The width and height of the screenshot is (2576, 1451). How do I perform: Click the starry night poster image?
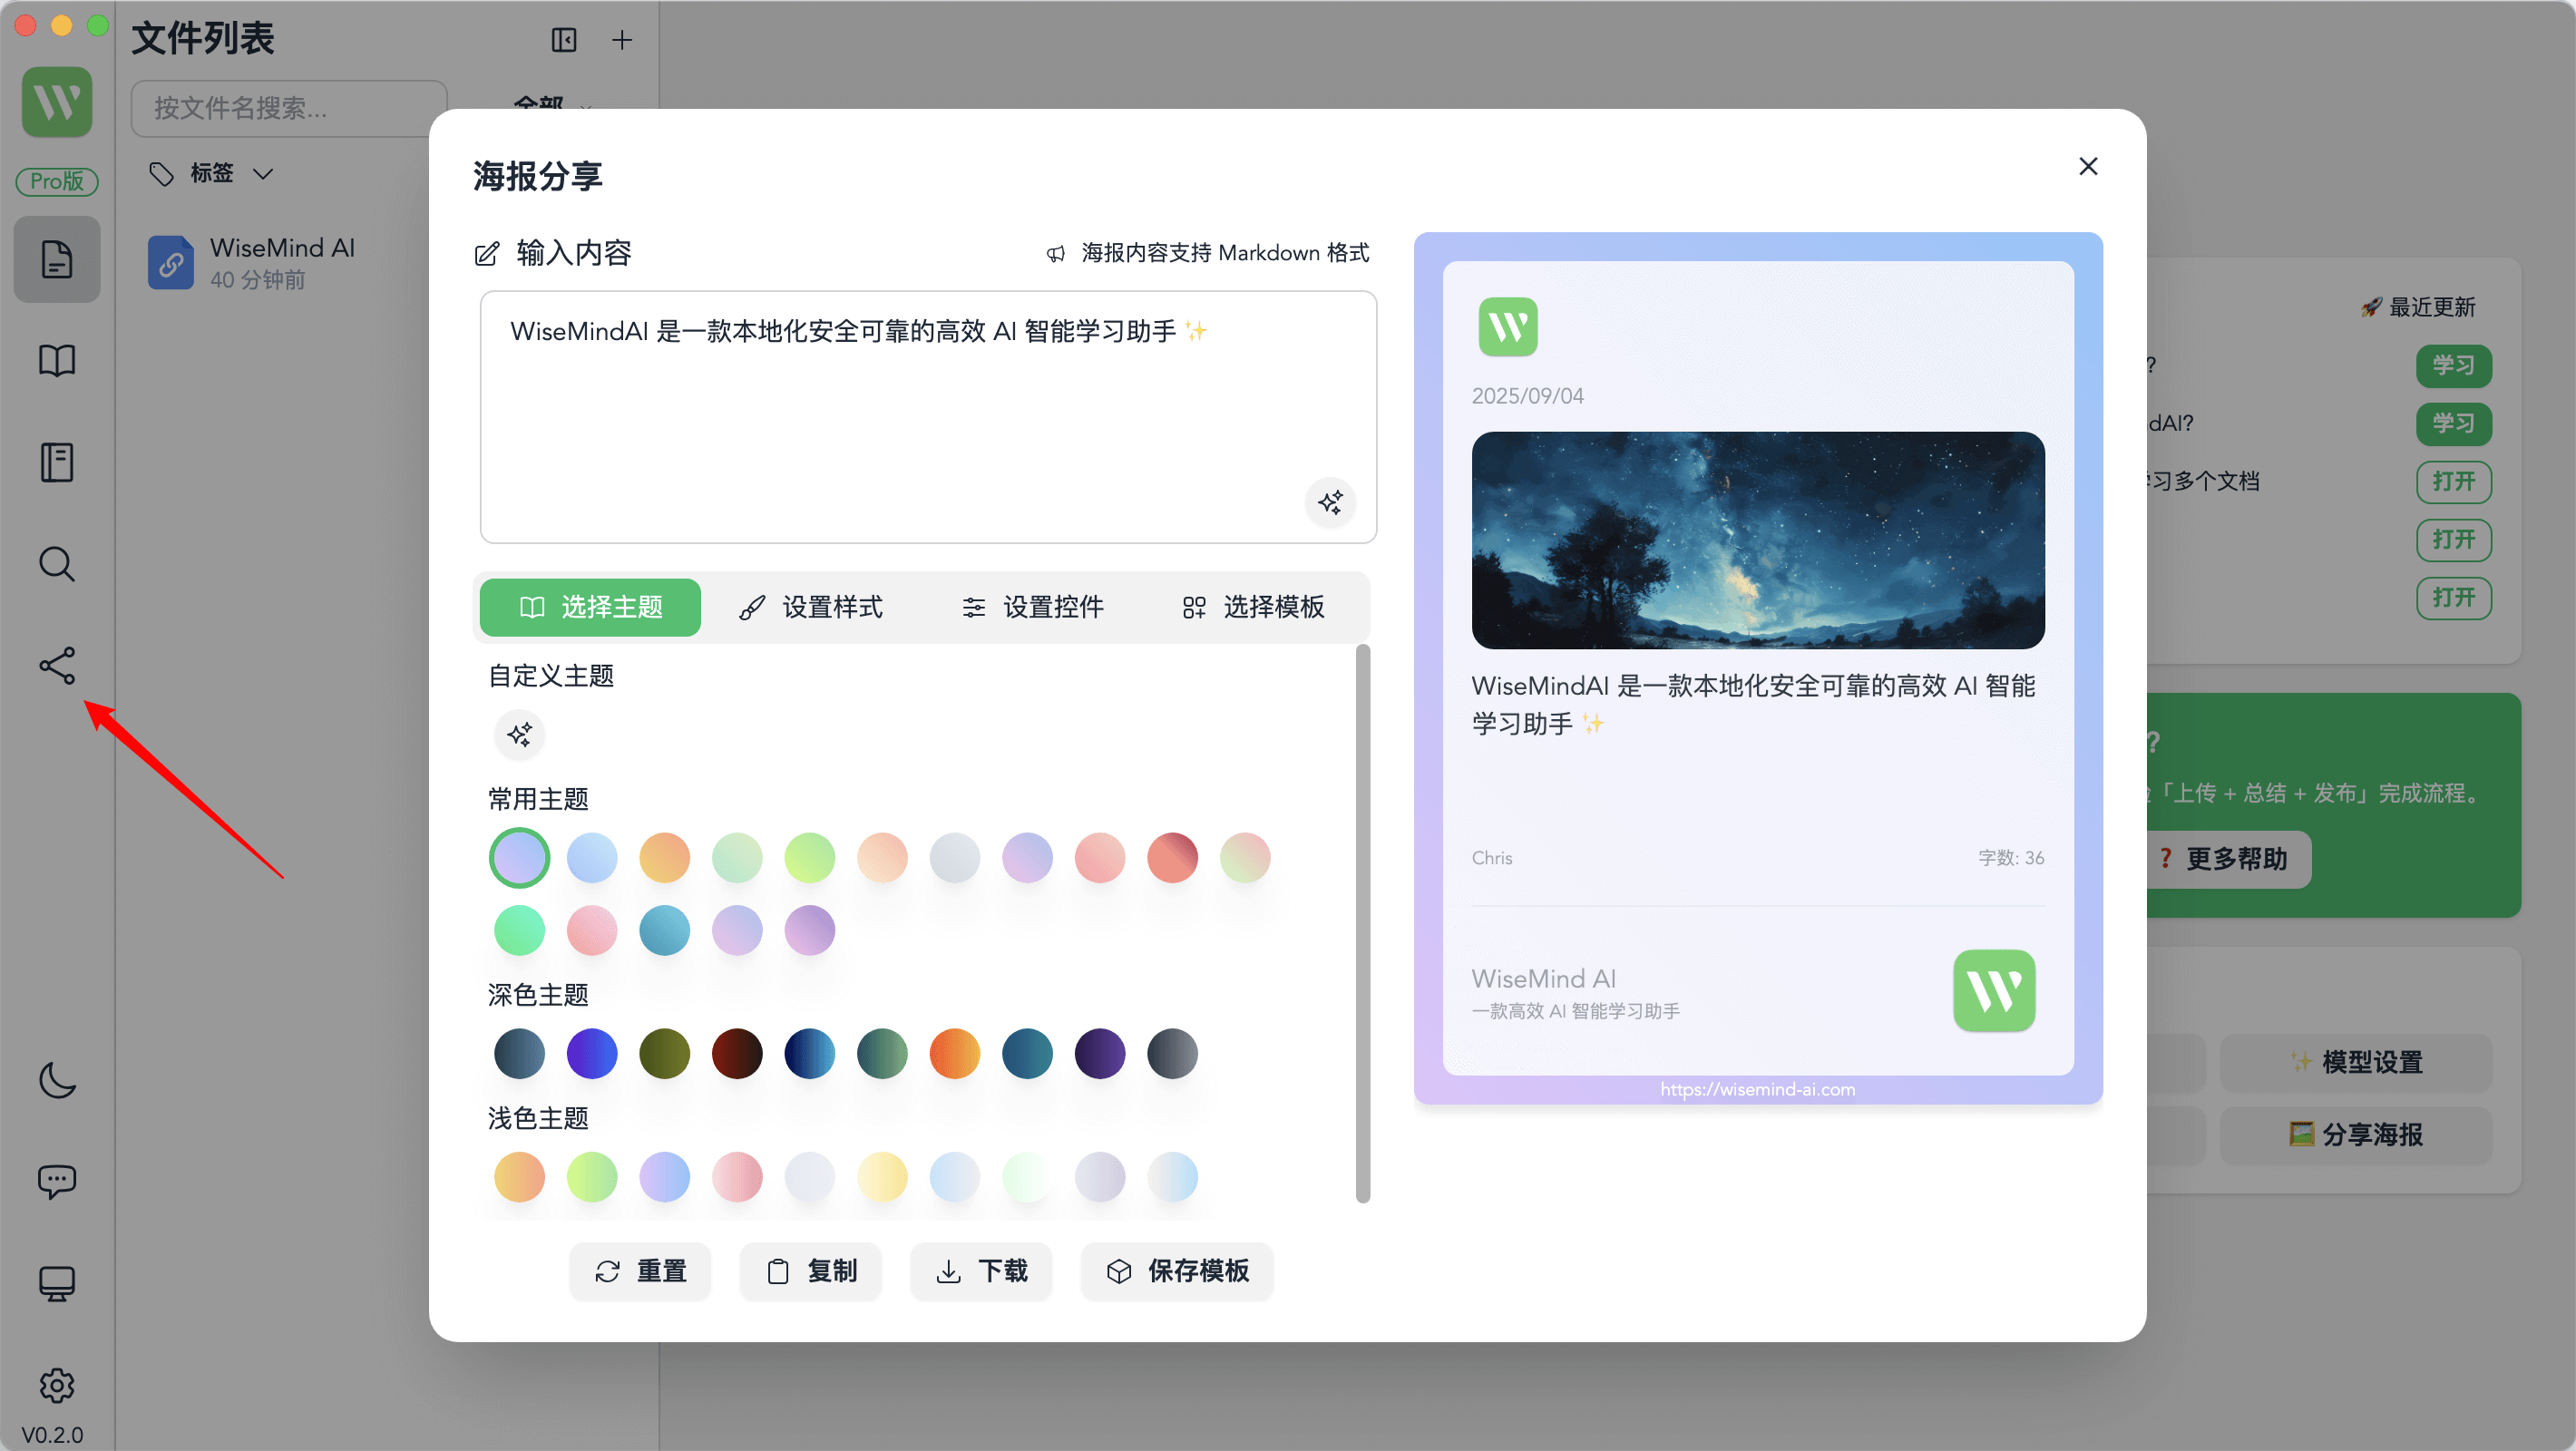[1757, 540]
